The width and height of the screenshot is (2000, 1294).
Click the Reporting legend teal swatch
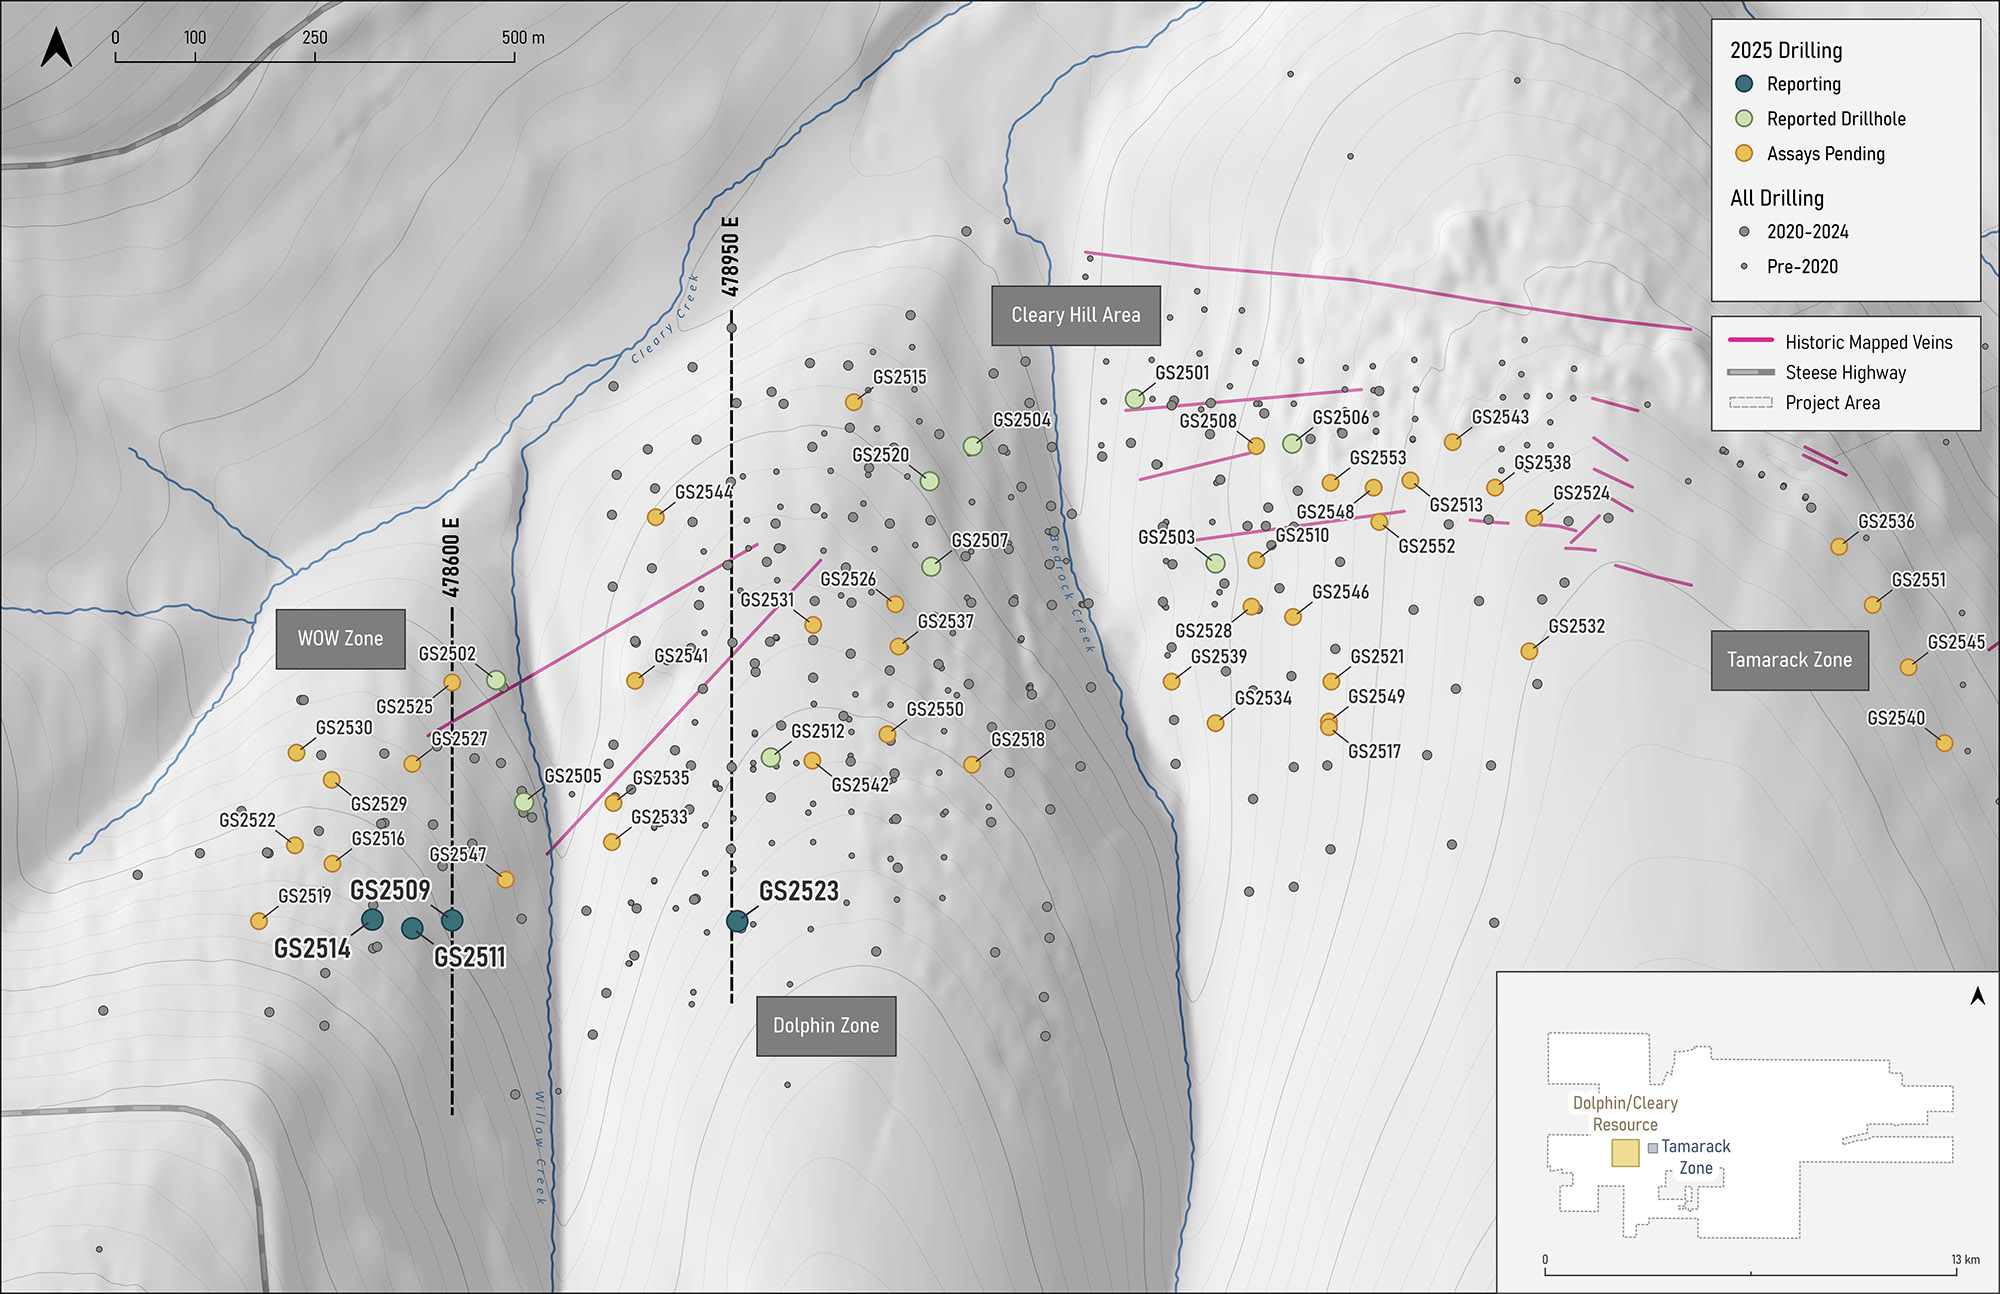[x=1744, y=84]
